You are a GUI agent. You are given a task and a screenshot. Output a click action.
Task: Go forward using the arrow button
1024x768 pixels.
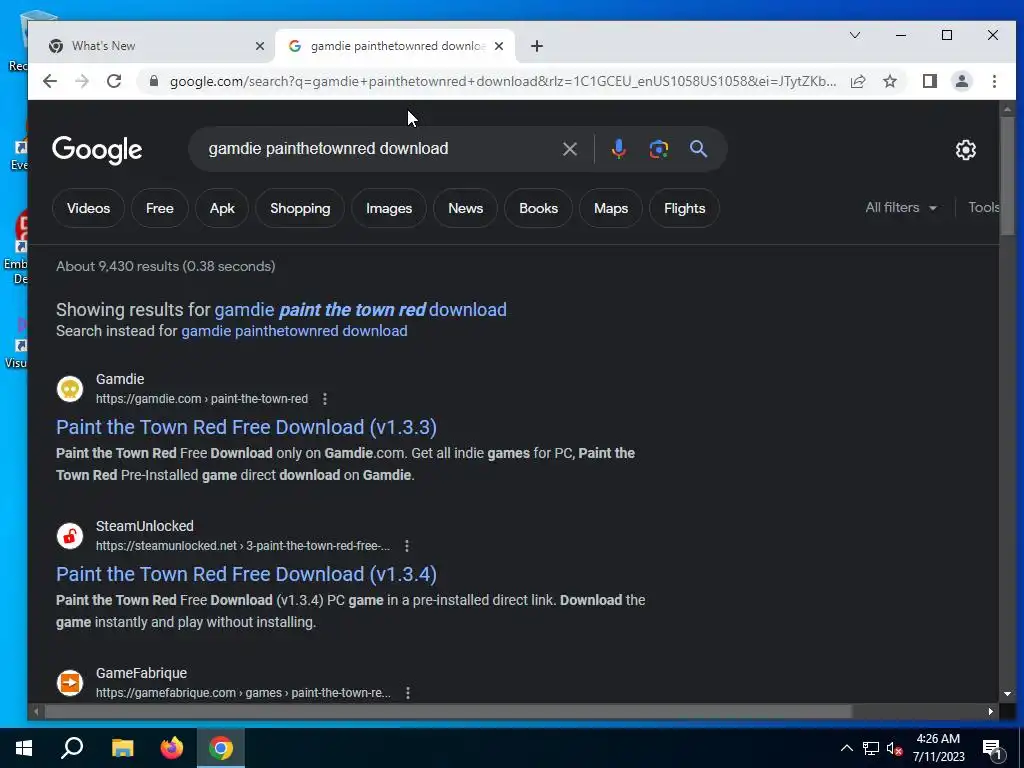[82, 81]
